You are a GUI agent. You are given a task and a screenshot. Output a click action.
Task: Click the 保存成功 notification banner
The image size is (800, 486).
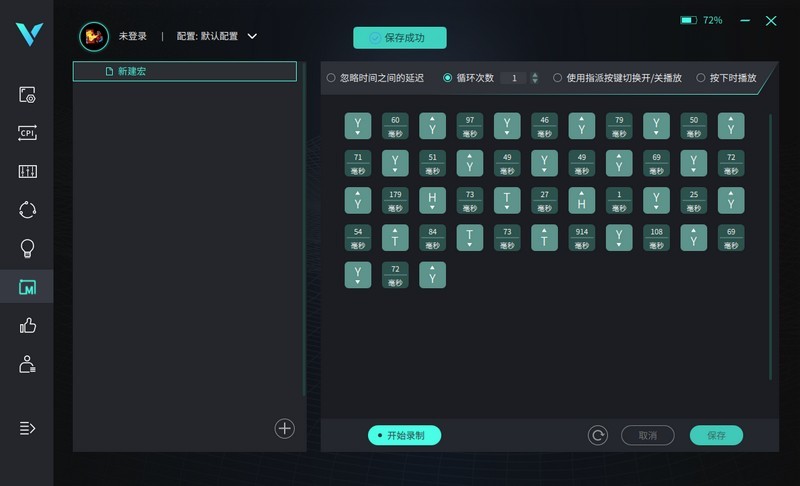point(400,38)
